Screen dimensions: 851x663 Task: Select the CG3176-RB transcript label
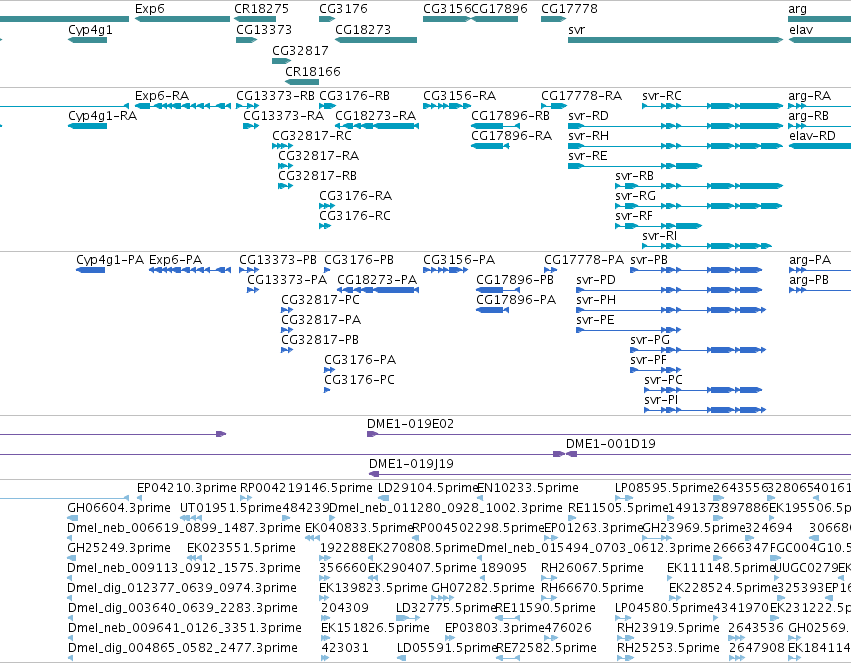click(354, 95)
